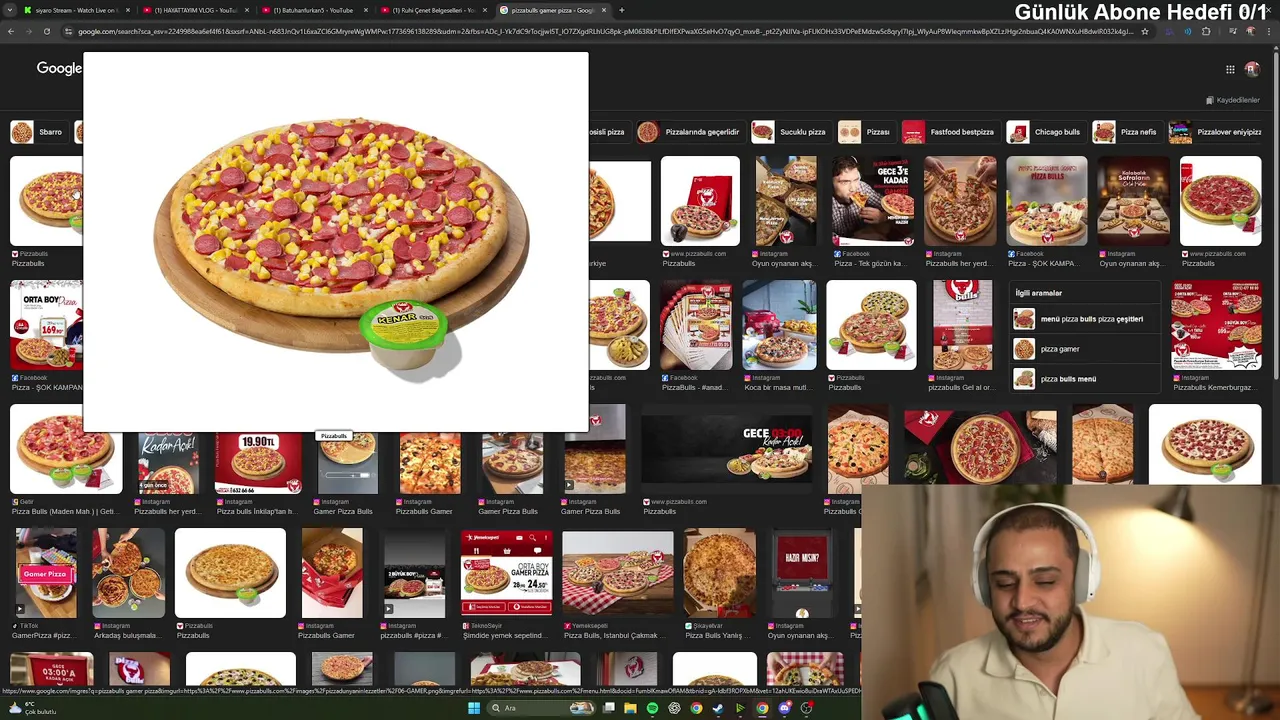Open the Chrome extensions puzzle icon
The width and height of the screenshot is (1280, 720).
click(1206, 31)
